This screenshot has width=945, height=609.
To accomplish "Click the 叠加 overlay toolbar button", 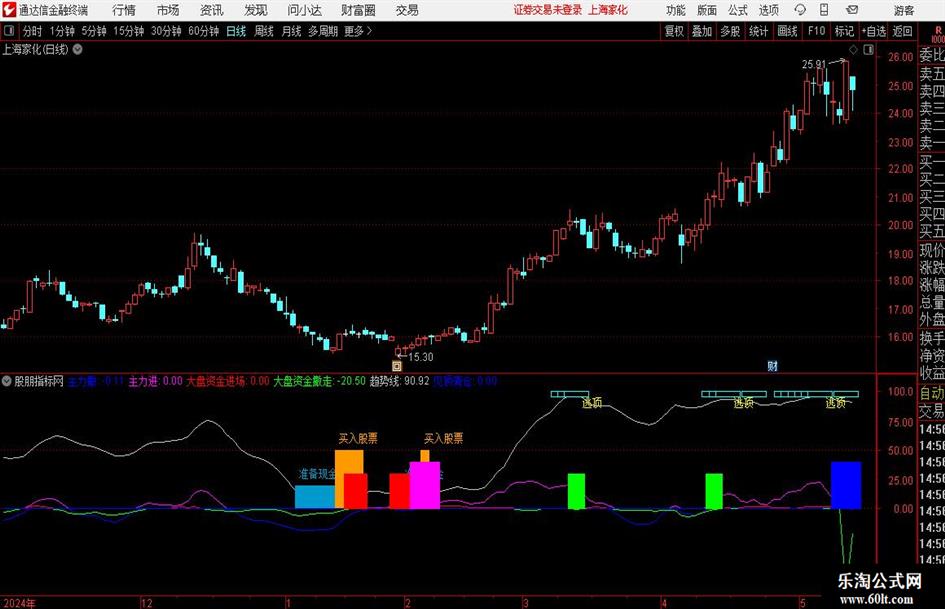I will (702, 31).
